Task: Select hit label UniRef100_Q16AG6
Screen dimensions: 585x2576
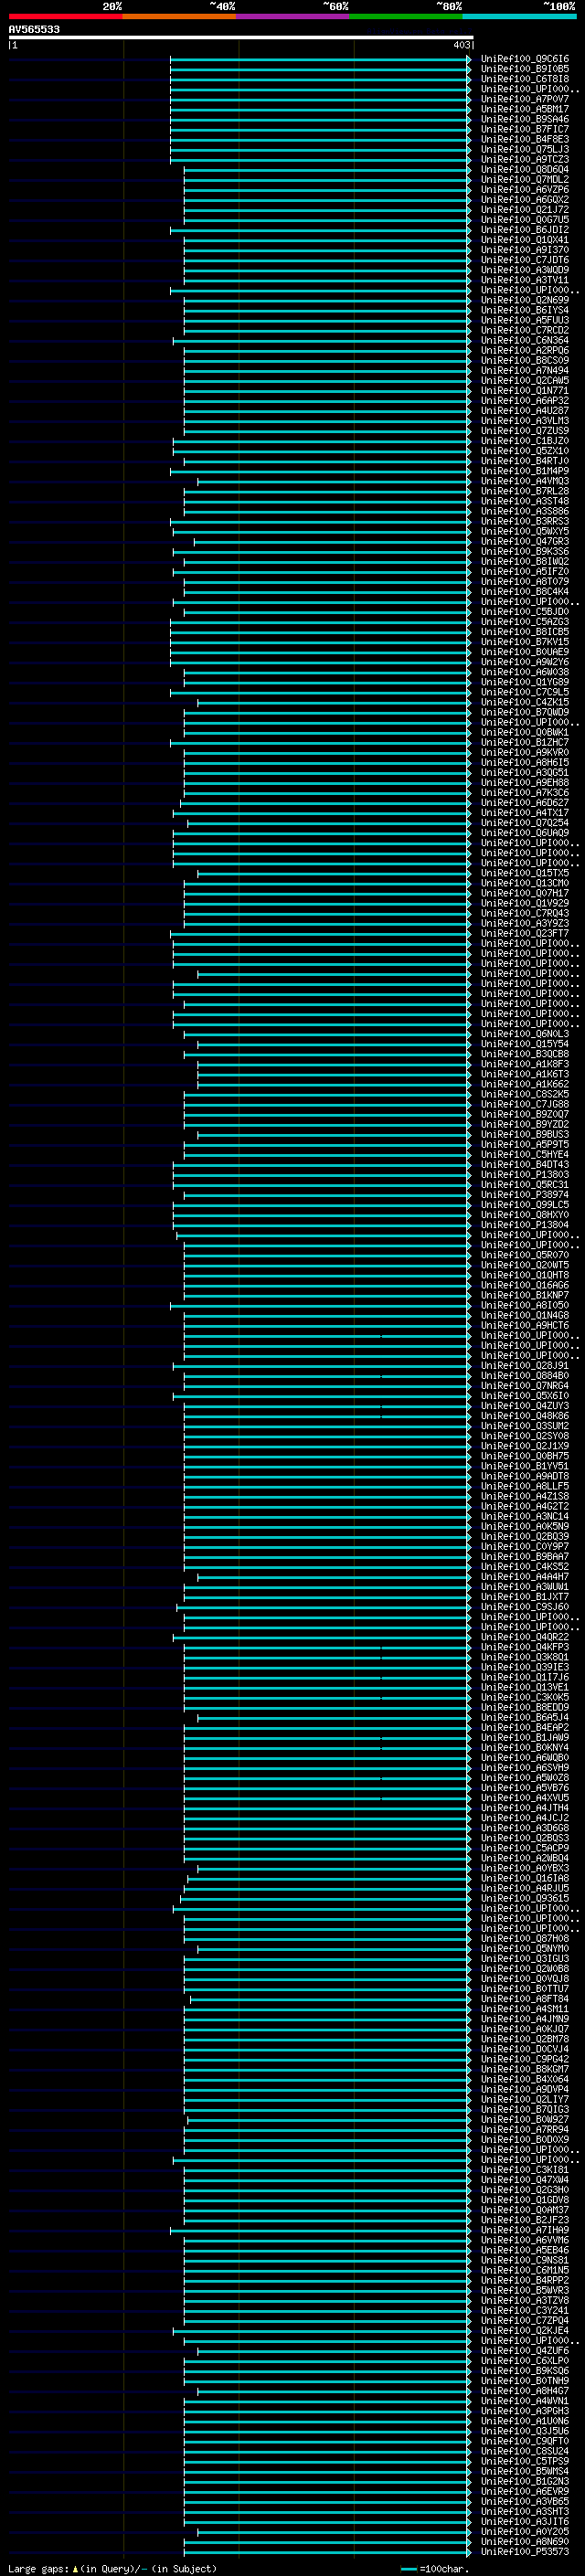Action: pyautogui.click(x=525, y=1285)
